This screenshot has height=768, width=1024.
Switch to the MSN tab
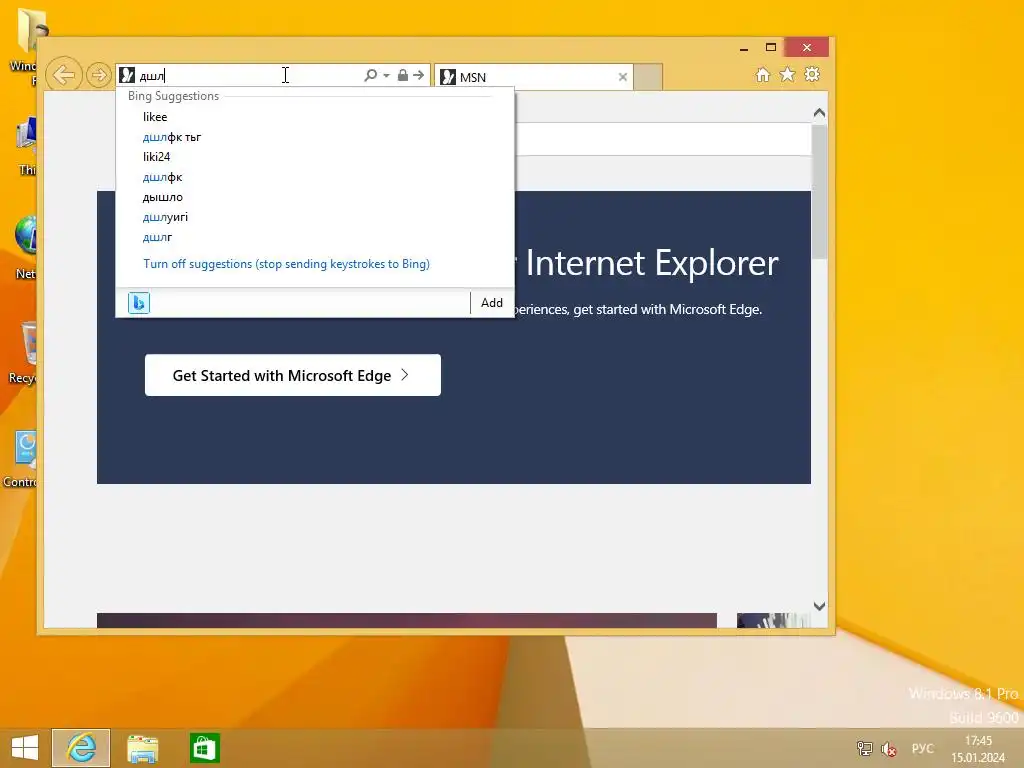click(x=532, y=77)
